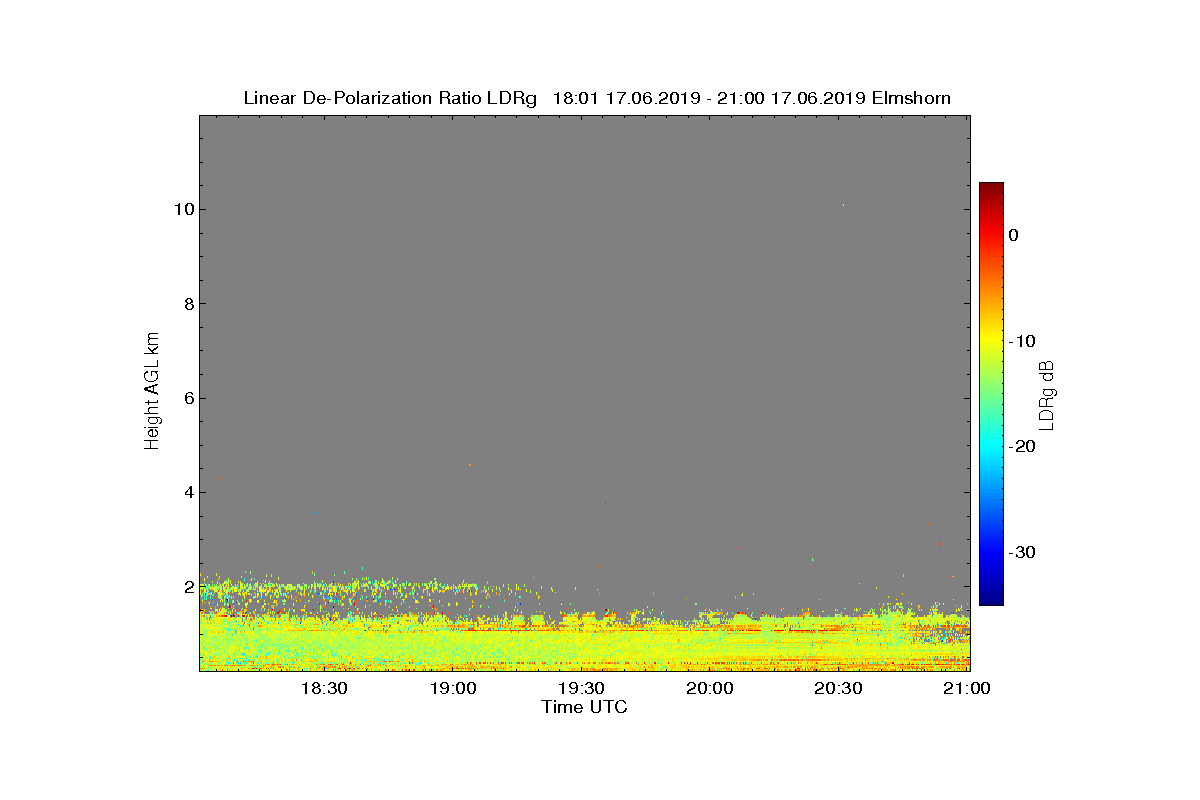Click the height tick label 4

[188, 492]
